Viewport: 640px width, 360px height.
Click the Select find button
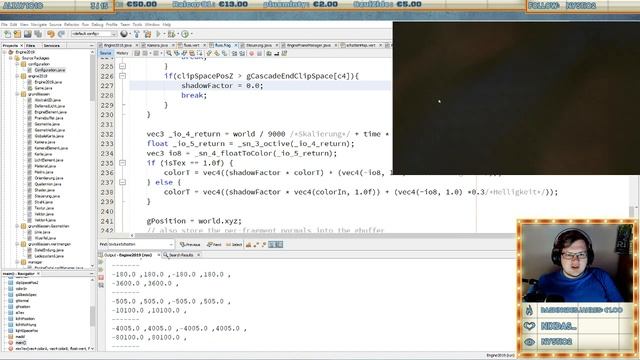pos(234,244)
